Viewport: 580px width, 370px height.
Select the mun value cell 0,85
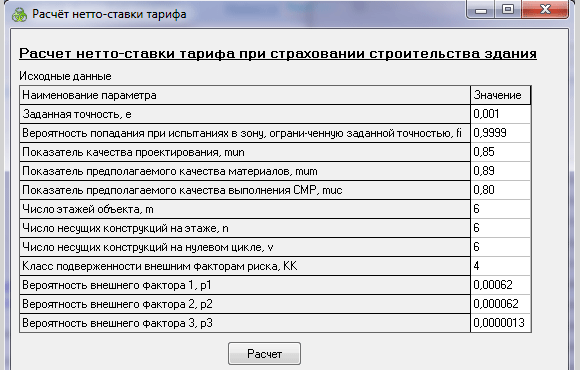coord(500,152)
